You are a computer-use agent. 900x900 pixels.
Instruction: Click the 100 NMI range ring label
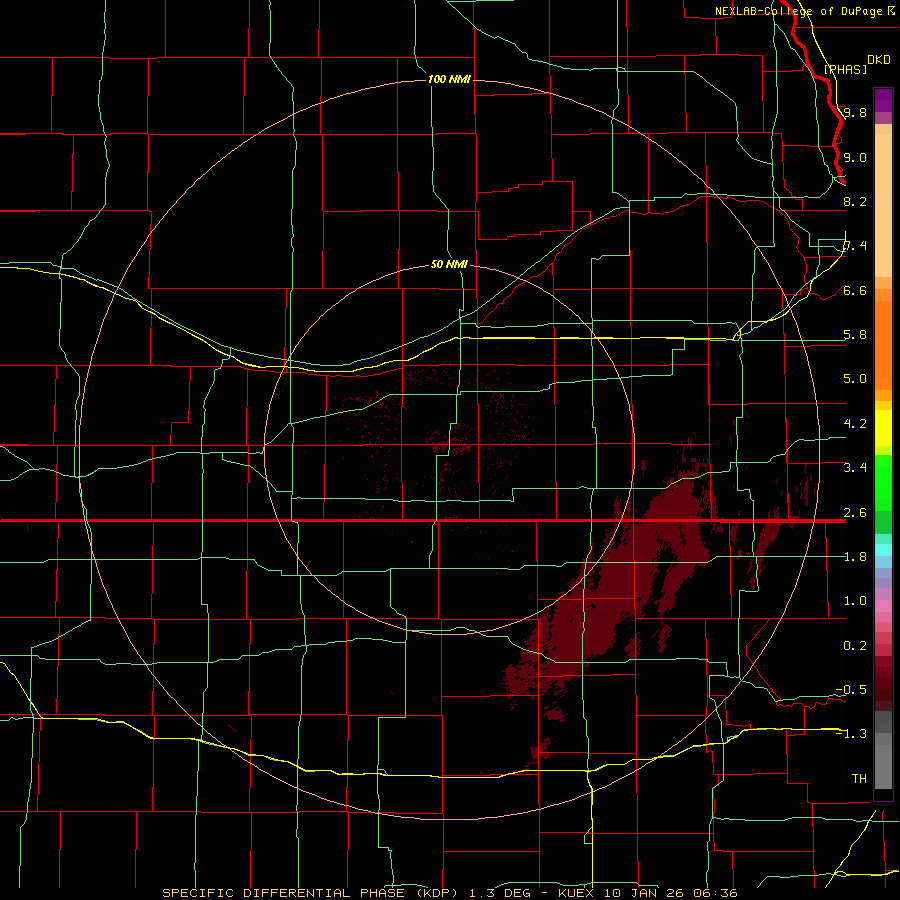pos(449,79)
